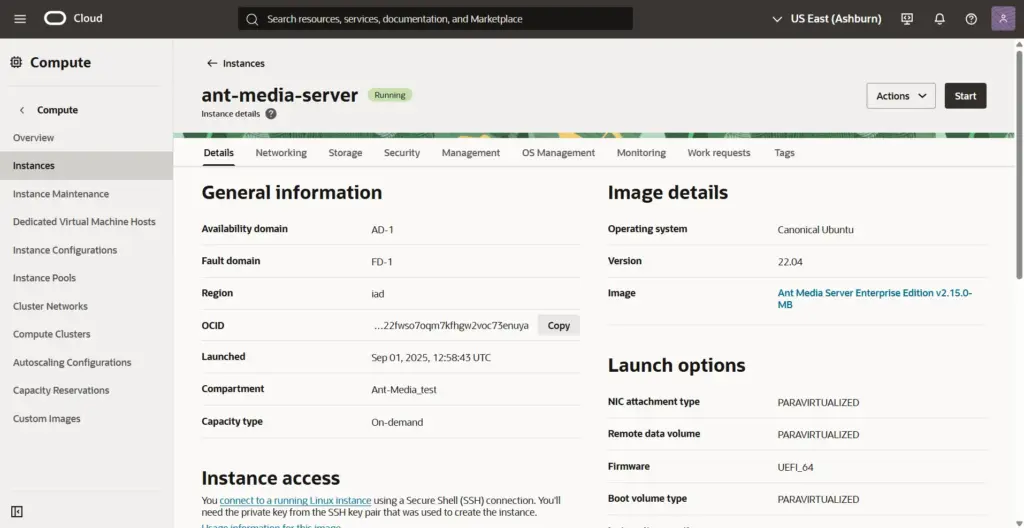Click the 22.04 version value
This screenshot has height=528, width=1024.
(790, 262)
